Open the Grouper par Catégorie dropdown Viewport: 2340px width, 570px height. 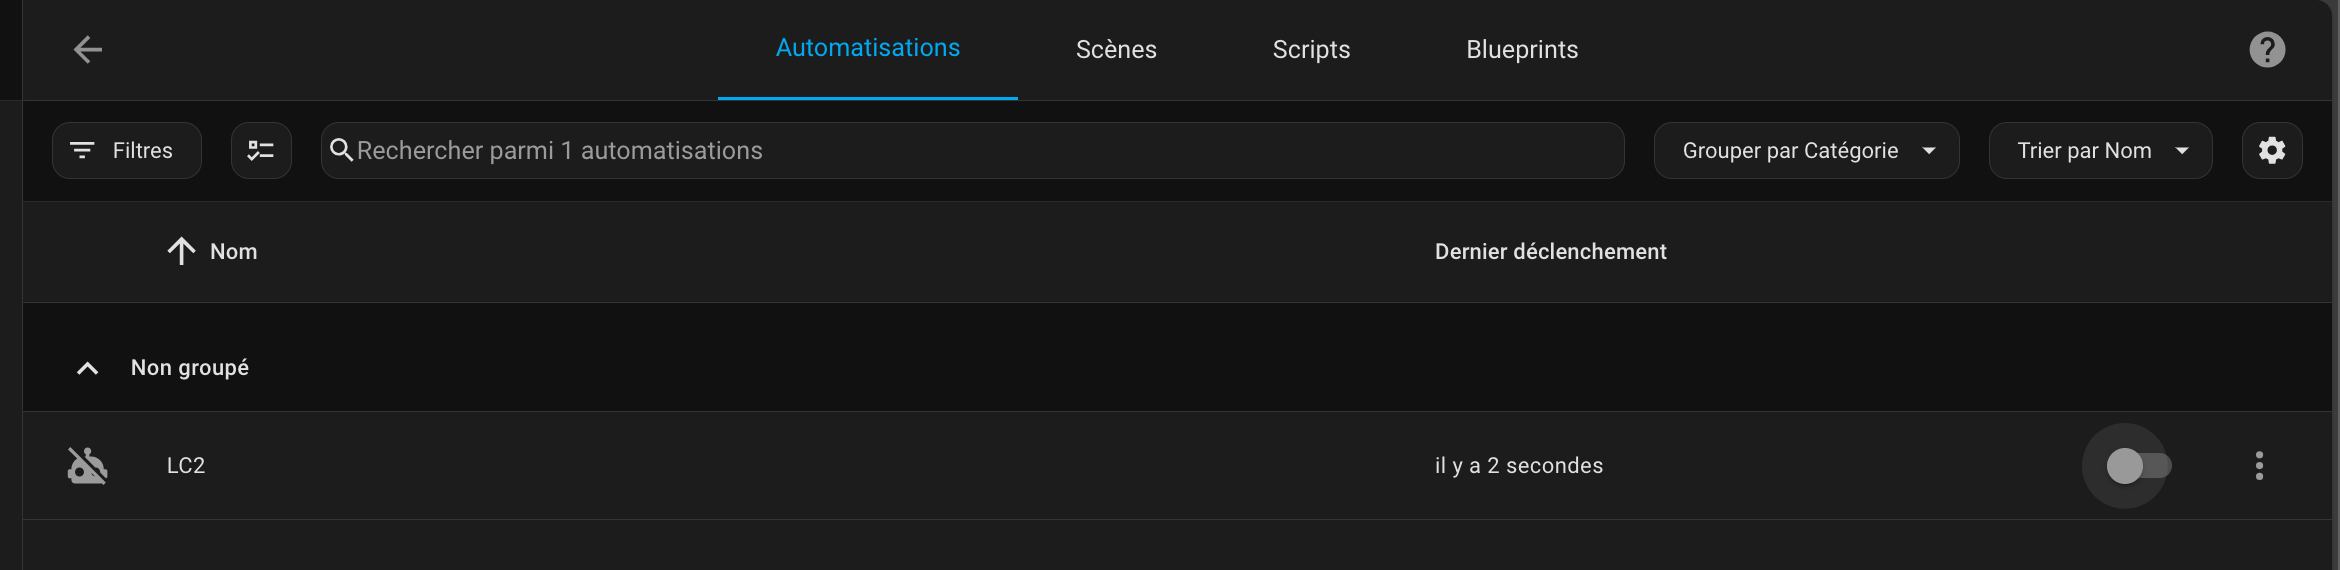click(1806, 150)
